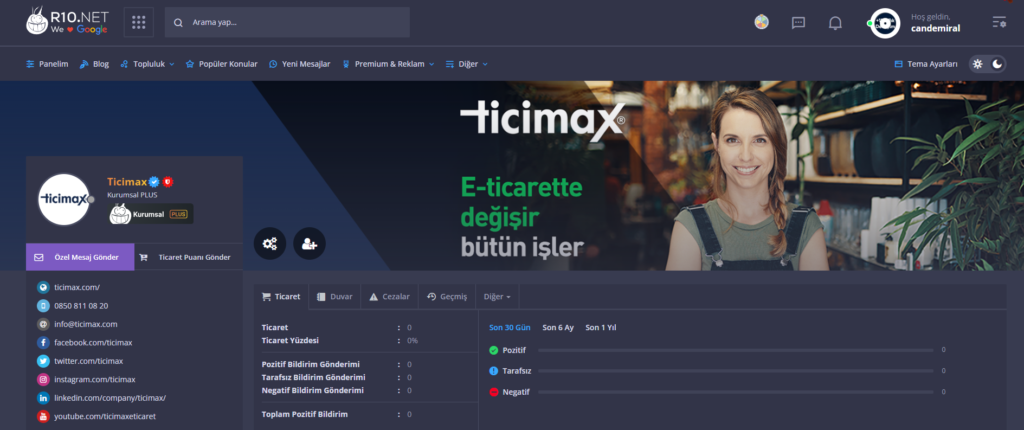
Task: Click the Özel Mesaj Gönder button
Action: (79, 257)
